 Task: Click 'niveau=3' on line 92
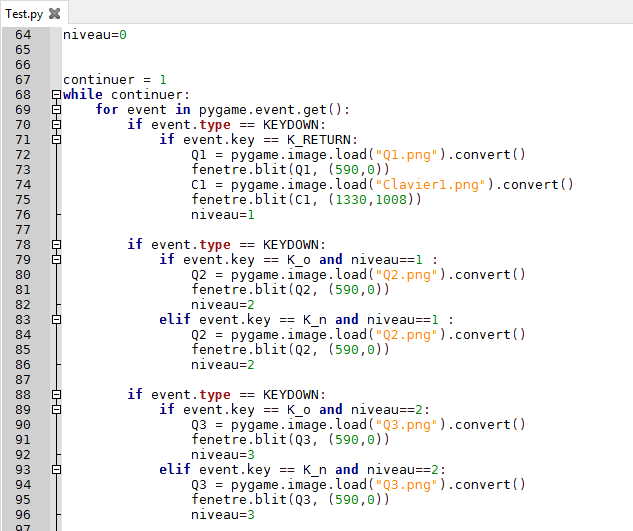pyautogui.click(x=222, y=455)
